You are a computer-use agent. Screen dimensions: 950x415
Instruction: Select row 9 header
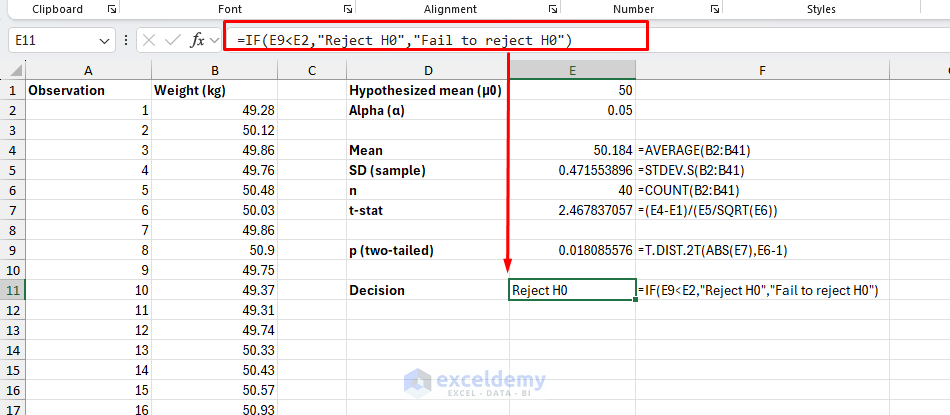click(13, 250)
